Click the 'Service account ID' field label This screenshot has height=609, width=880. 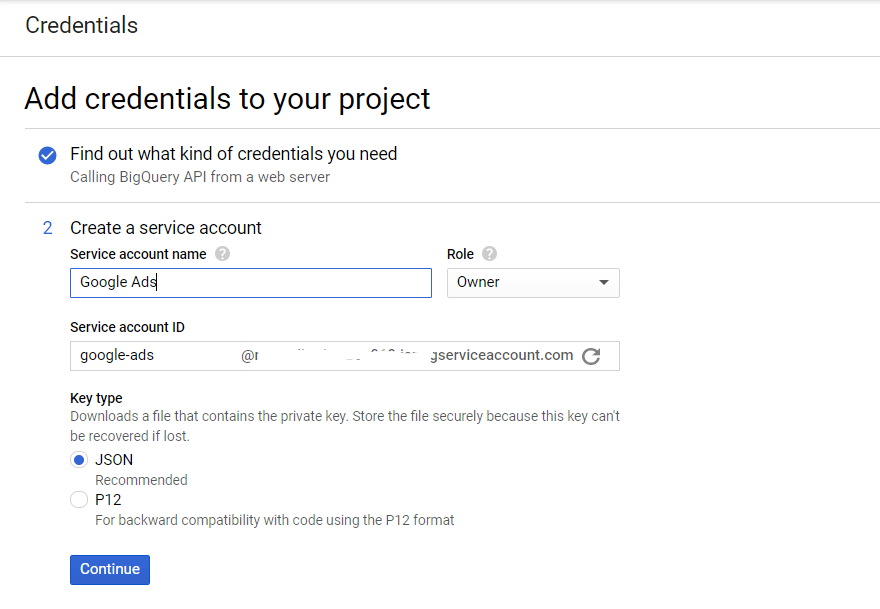[127, 327]
